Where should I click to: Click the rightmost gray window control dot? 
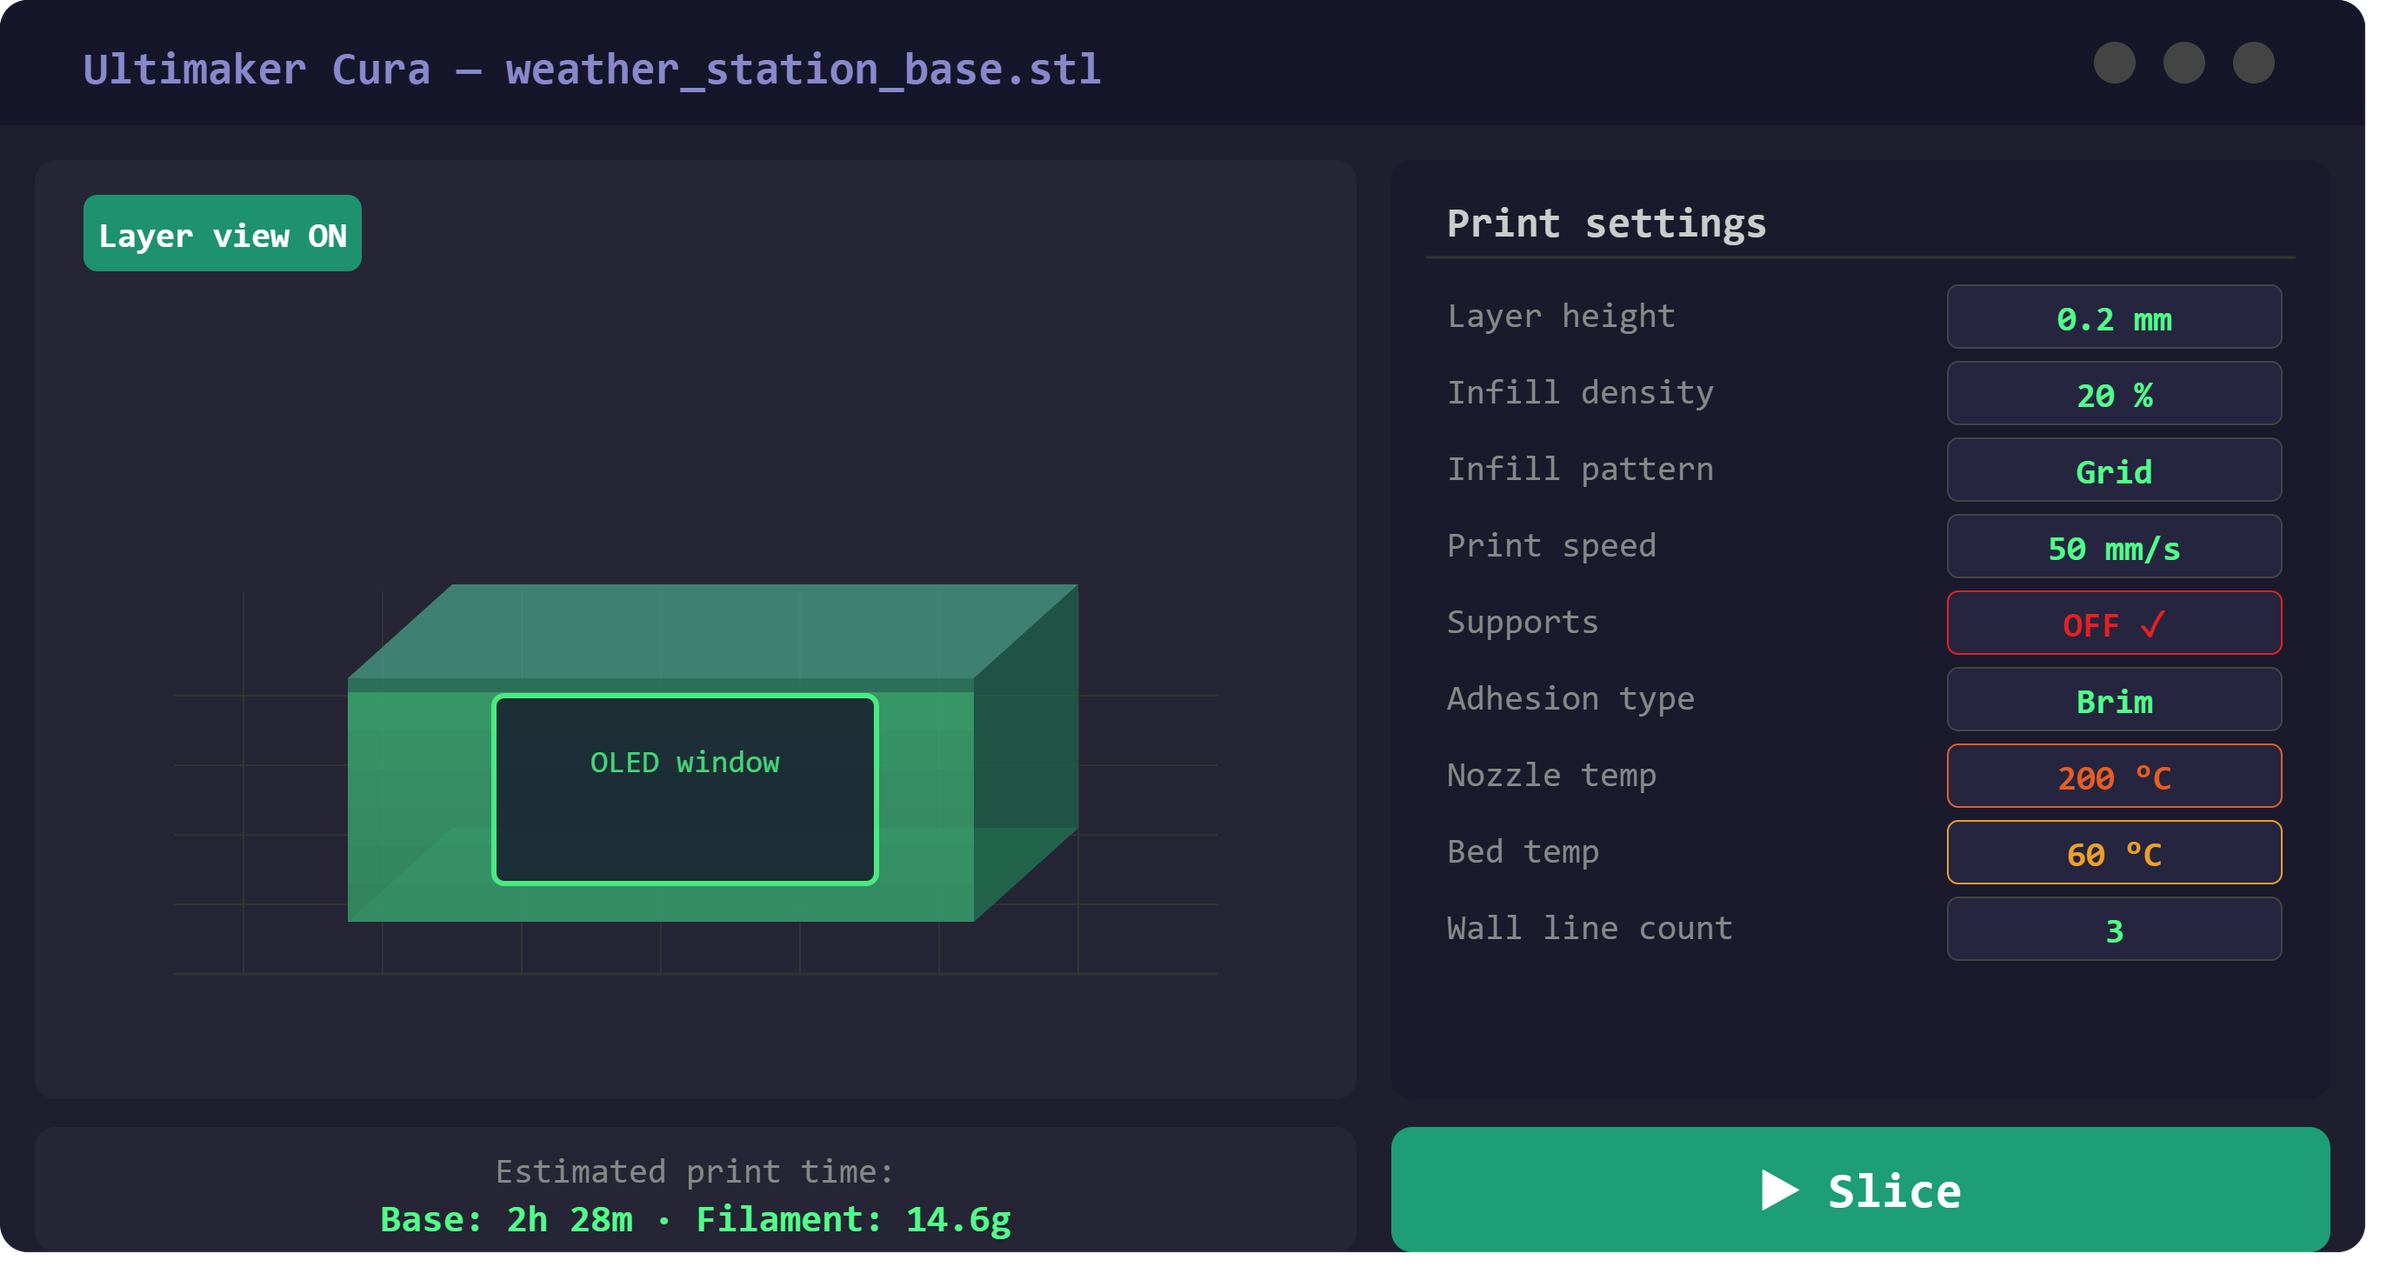point(2254,63)
